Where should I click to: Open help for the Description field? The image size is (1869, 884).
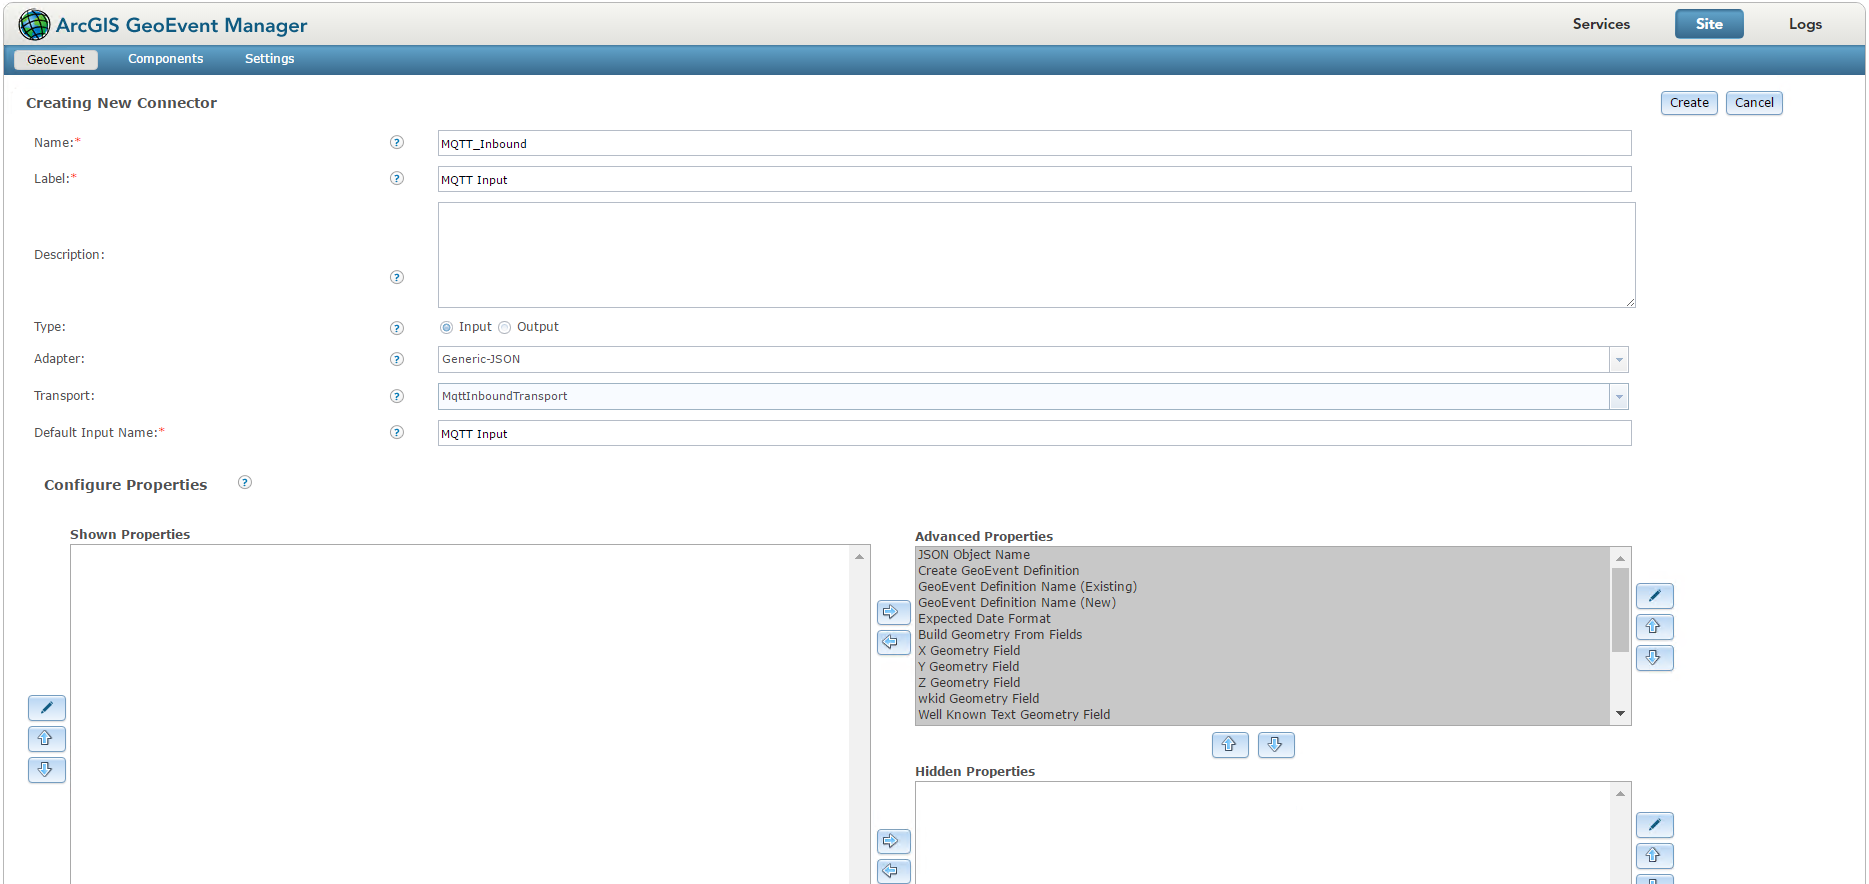coord(397,278)
